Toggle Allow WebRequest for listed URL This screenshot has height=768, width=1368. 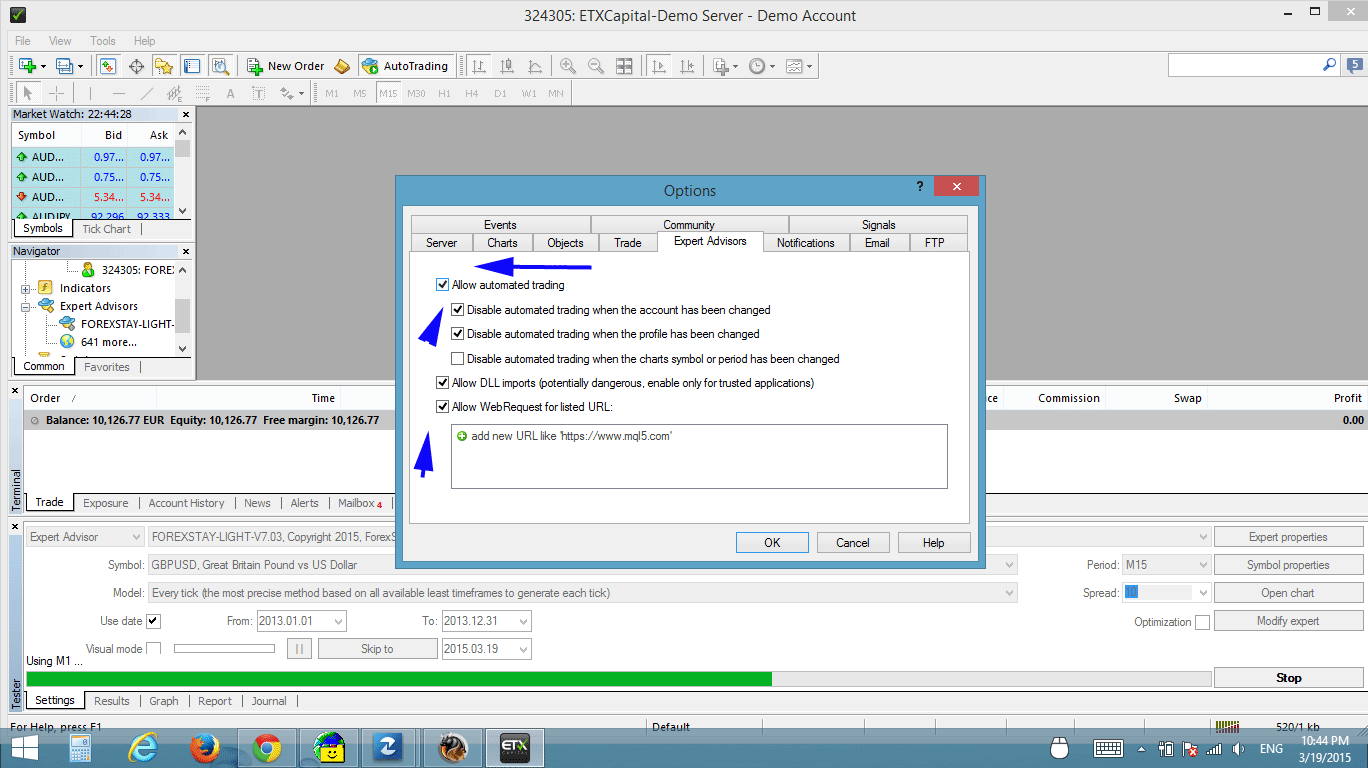click(443, 407)
